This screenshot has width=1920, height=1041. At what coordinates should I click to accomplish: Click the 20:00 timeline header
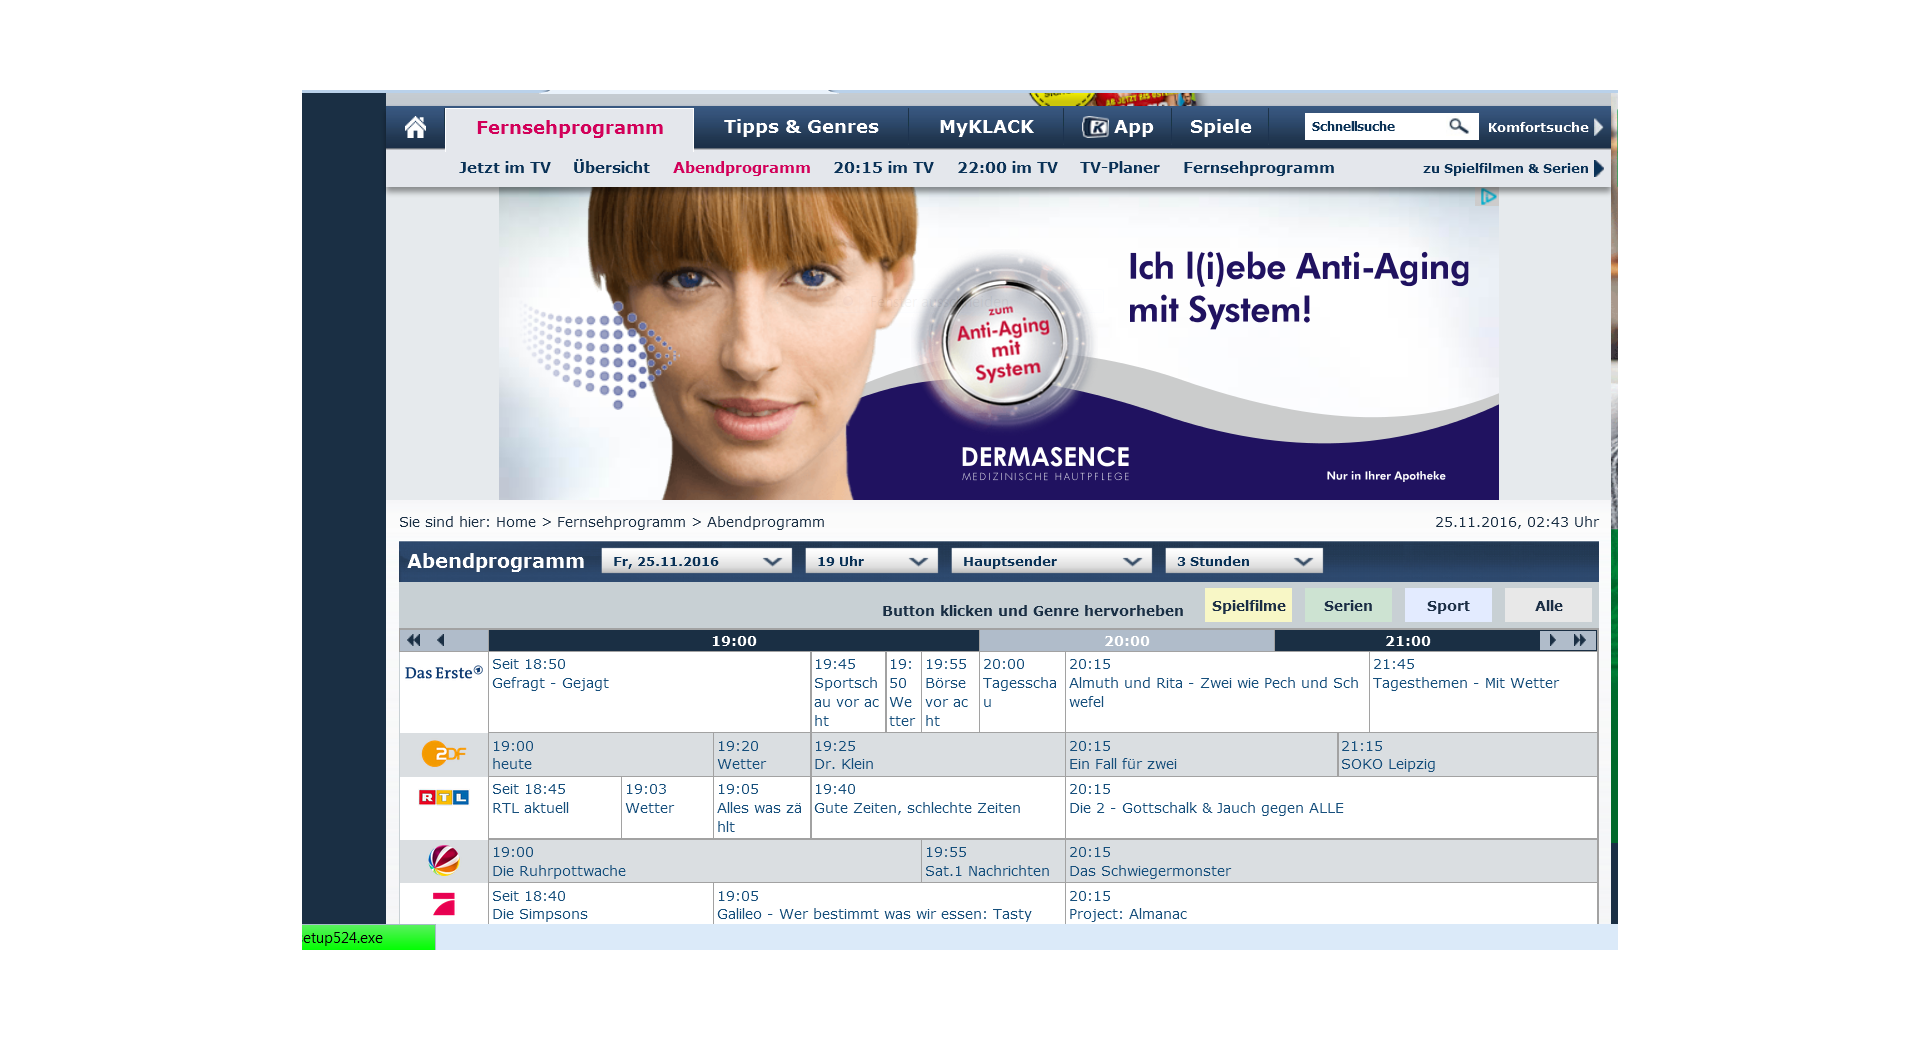[1127, 641]
